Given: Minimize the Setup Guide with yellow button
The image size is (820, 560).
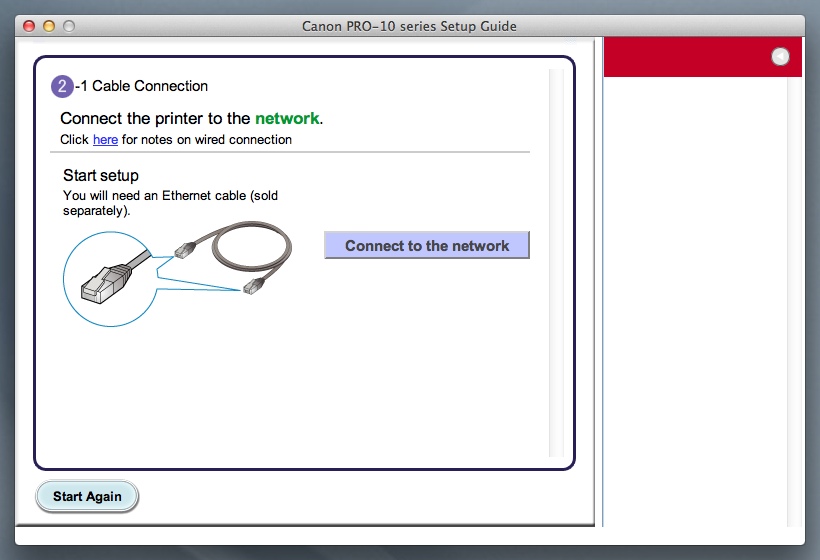Looking at the screenshot, I should coord(48,26).
